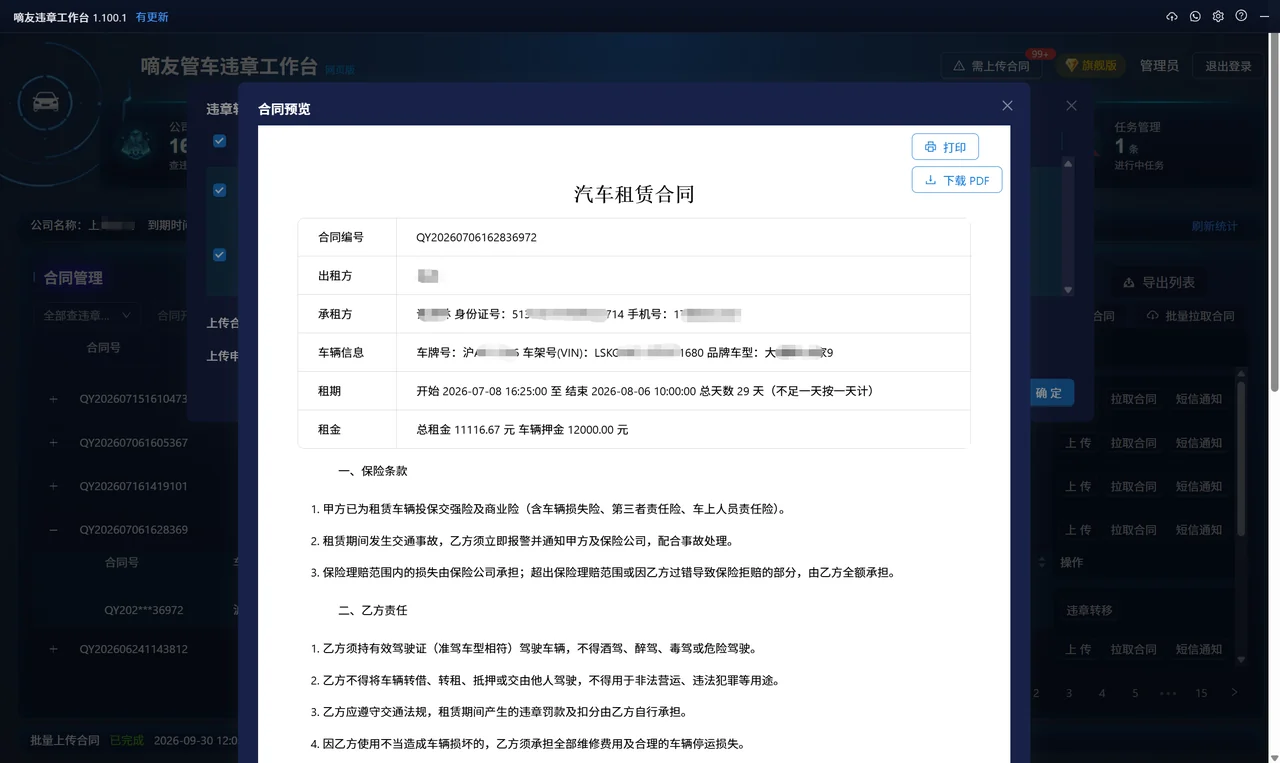Click the background dialog scrollbar down arrow

[x=1068, y=290]
